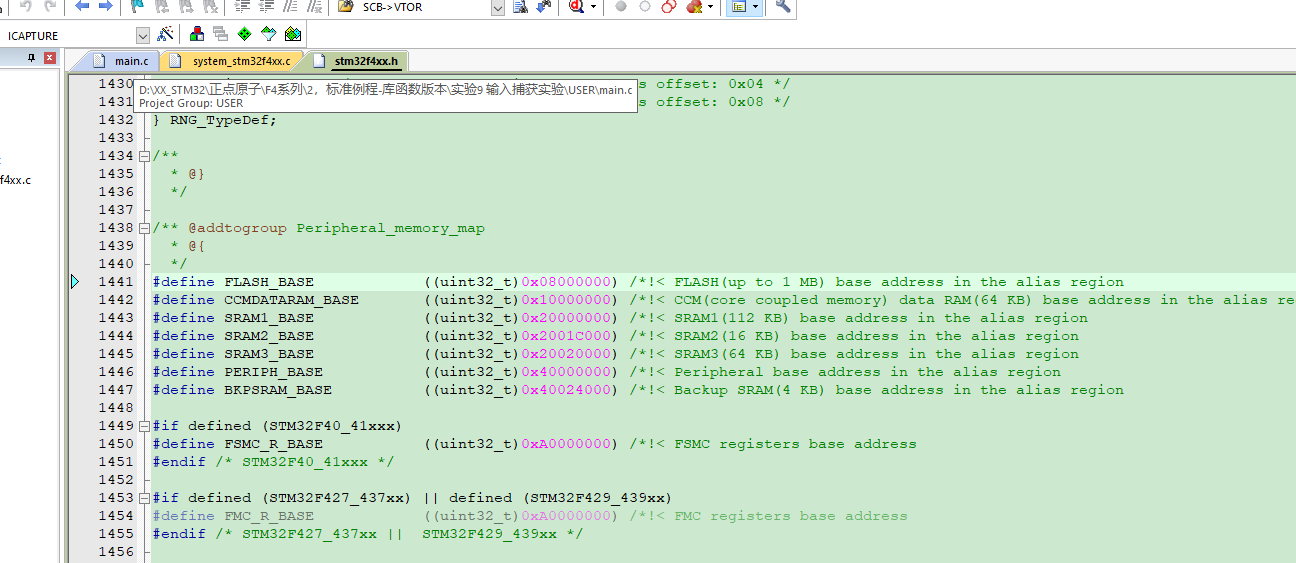Kill all breakpoints icon
This screenshot has height=563, width=1296.
[694, 6]
